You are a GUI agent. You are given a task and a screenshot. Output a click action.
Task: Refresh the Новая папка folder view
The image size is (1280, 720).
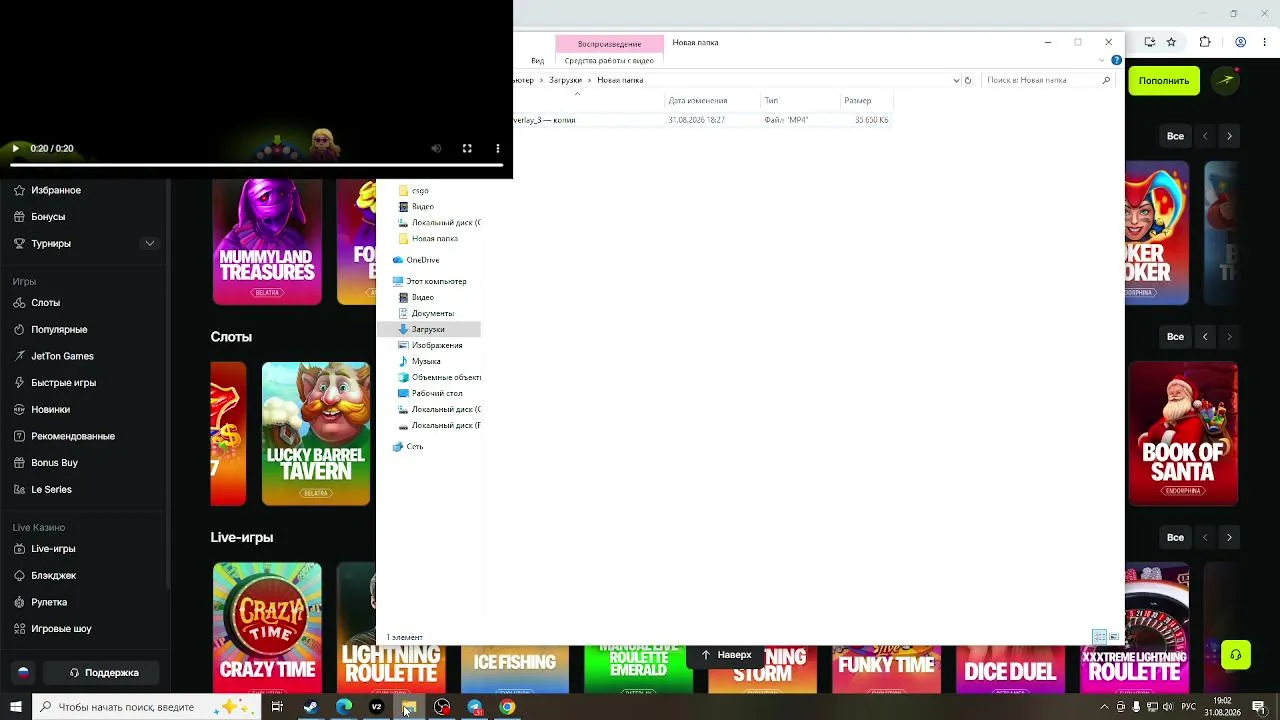[x=968, y=80]
